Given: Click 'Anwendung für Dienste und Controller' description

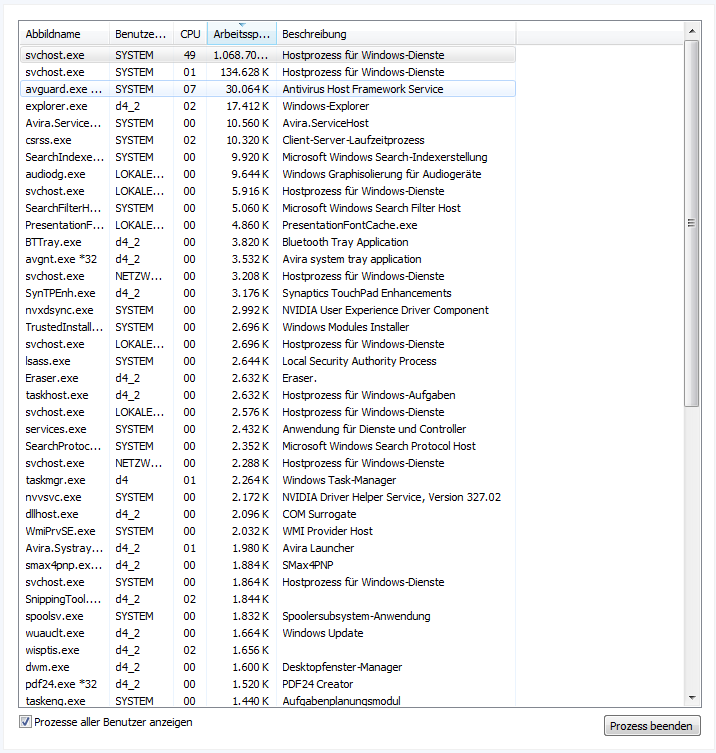Looking at the screenshot, I should coord(374,429).
